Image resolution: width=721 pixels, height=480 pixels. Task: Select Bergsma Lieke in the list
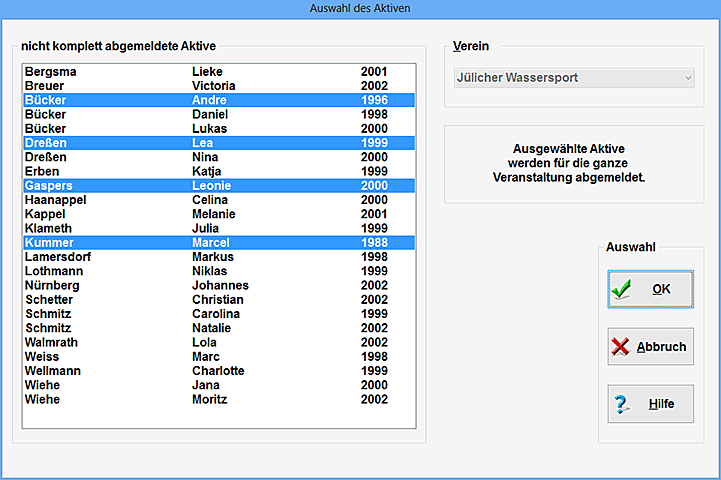tap(218, 72)
